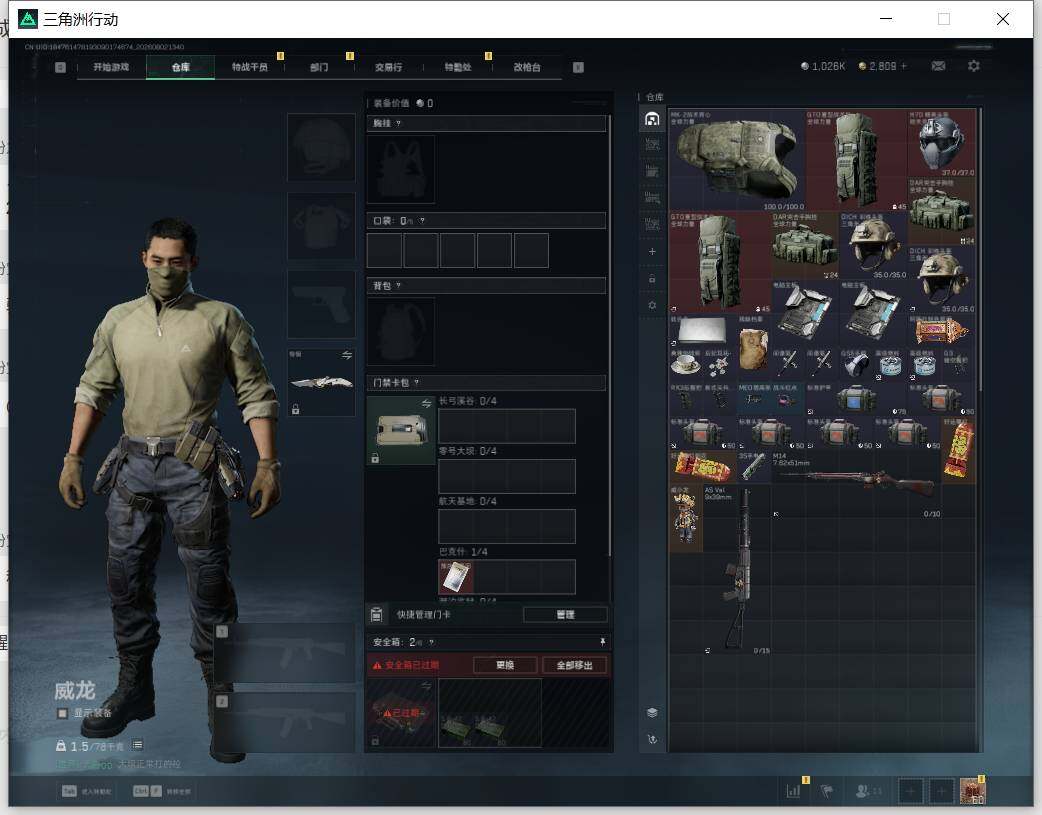Swap the knife via arrows icon

(346, 356)
